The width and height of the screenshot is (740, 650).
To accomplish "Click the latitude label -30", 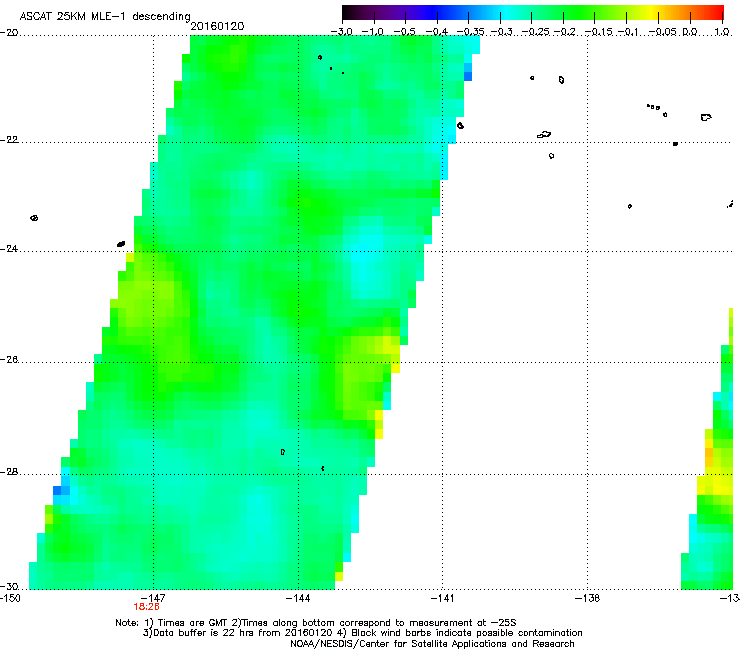I will pos(9,586).
